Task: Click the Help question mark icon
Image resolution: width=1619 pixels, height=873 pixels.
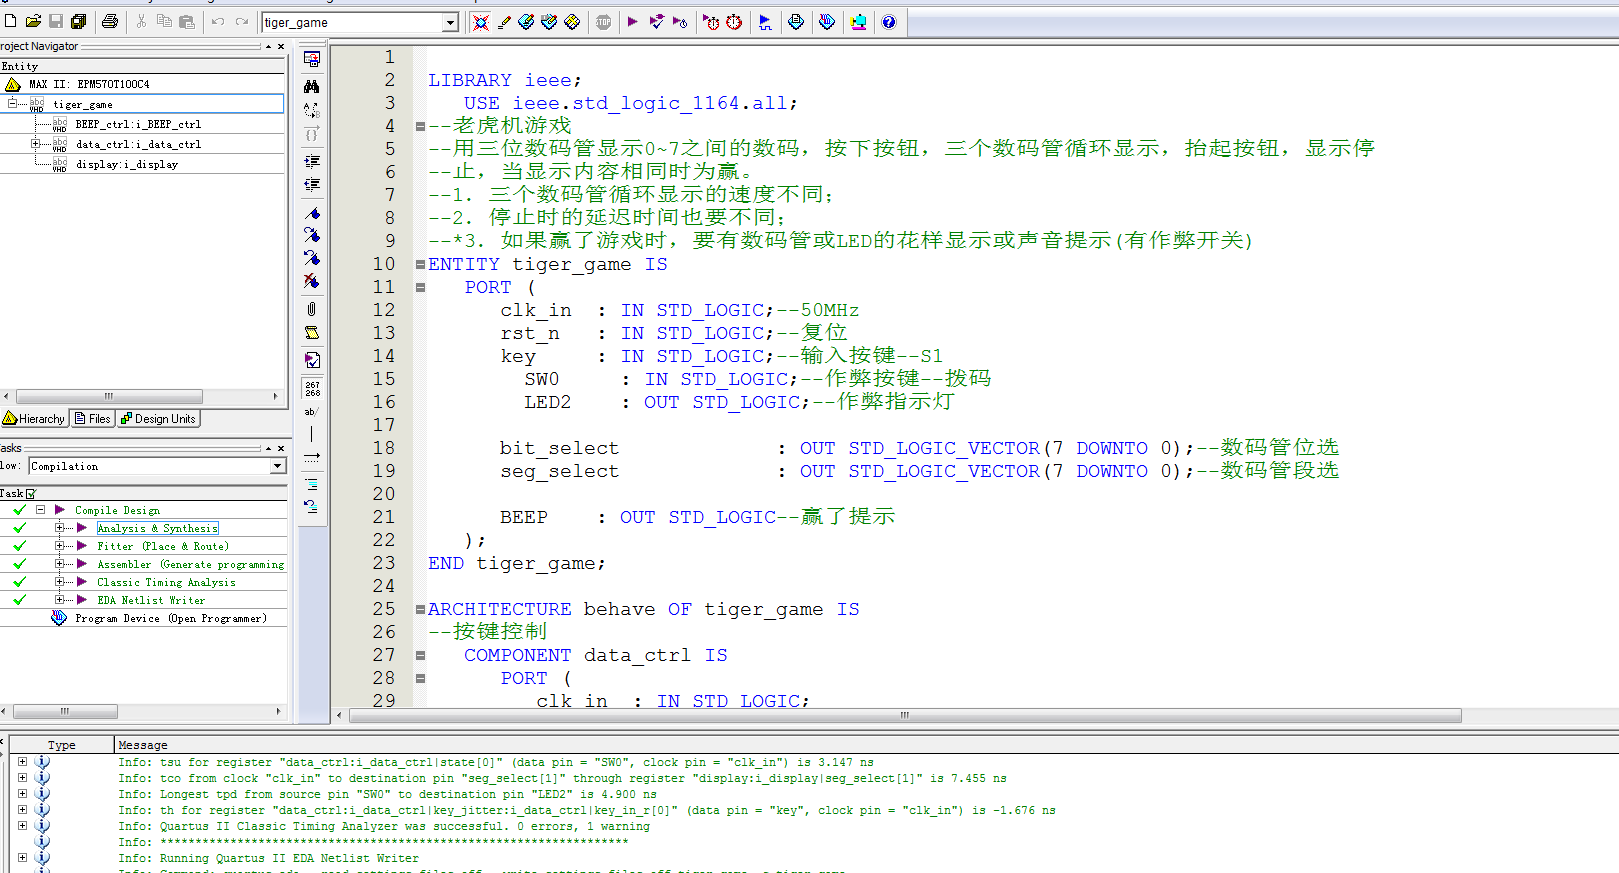Action: point(889,22)
